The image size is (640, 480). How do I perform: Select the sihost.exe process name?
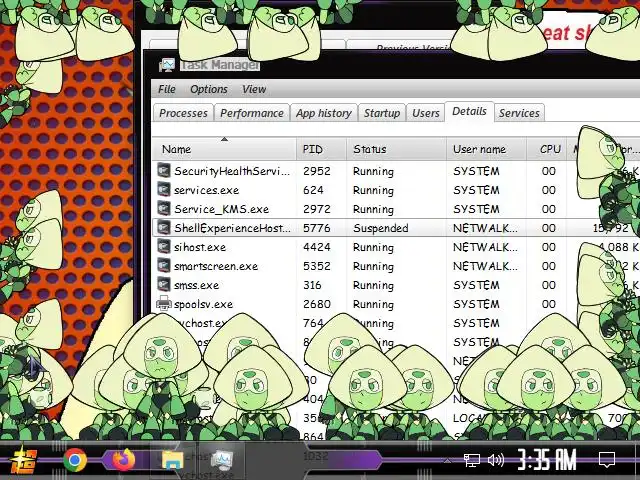200,247
